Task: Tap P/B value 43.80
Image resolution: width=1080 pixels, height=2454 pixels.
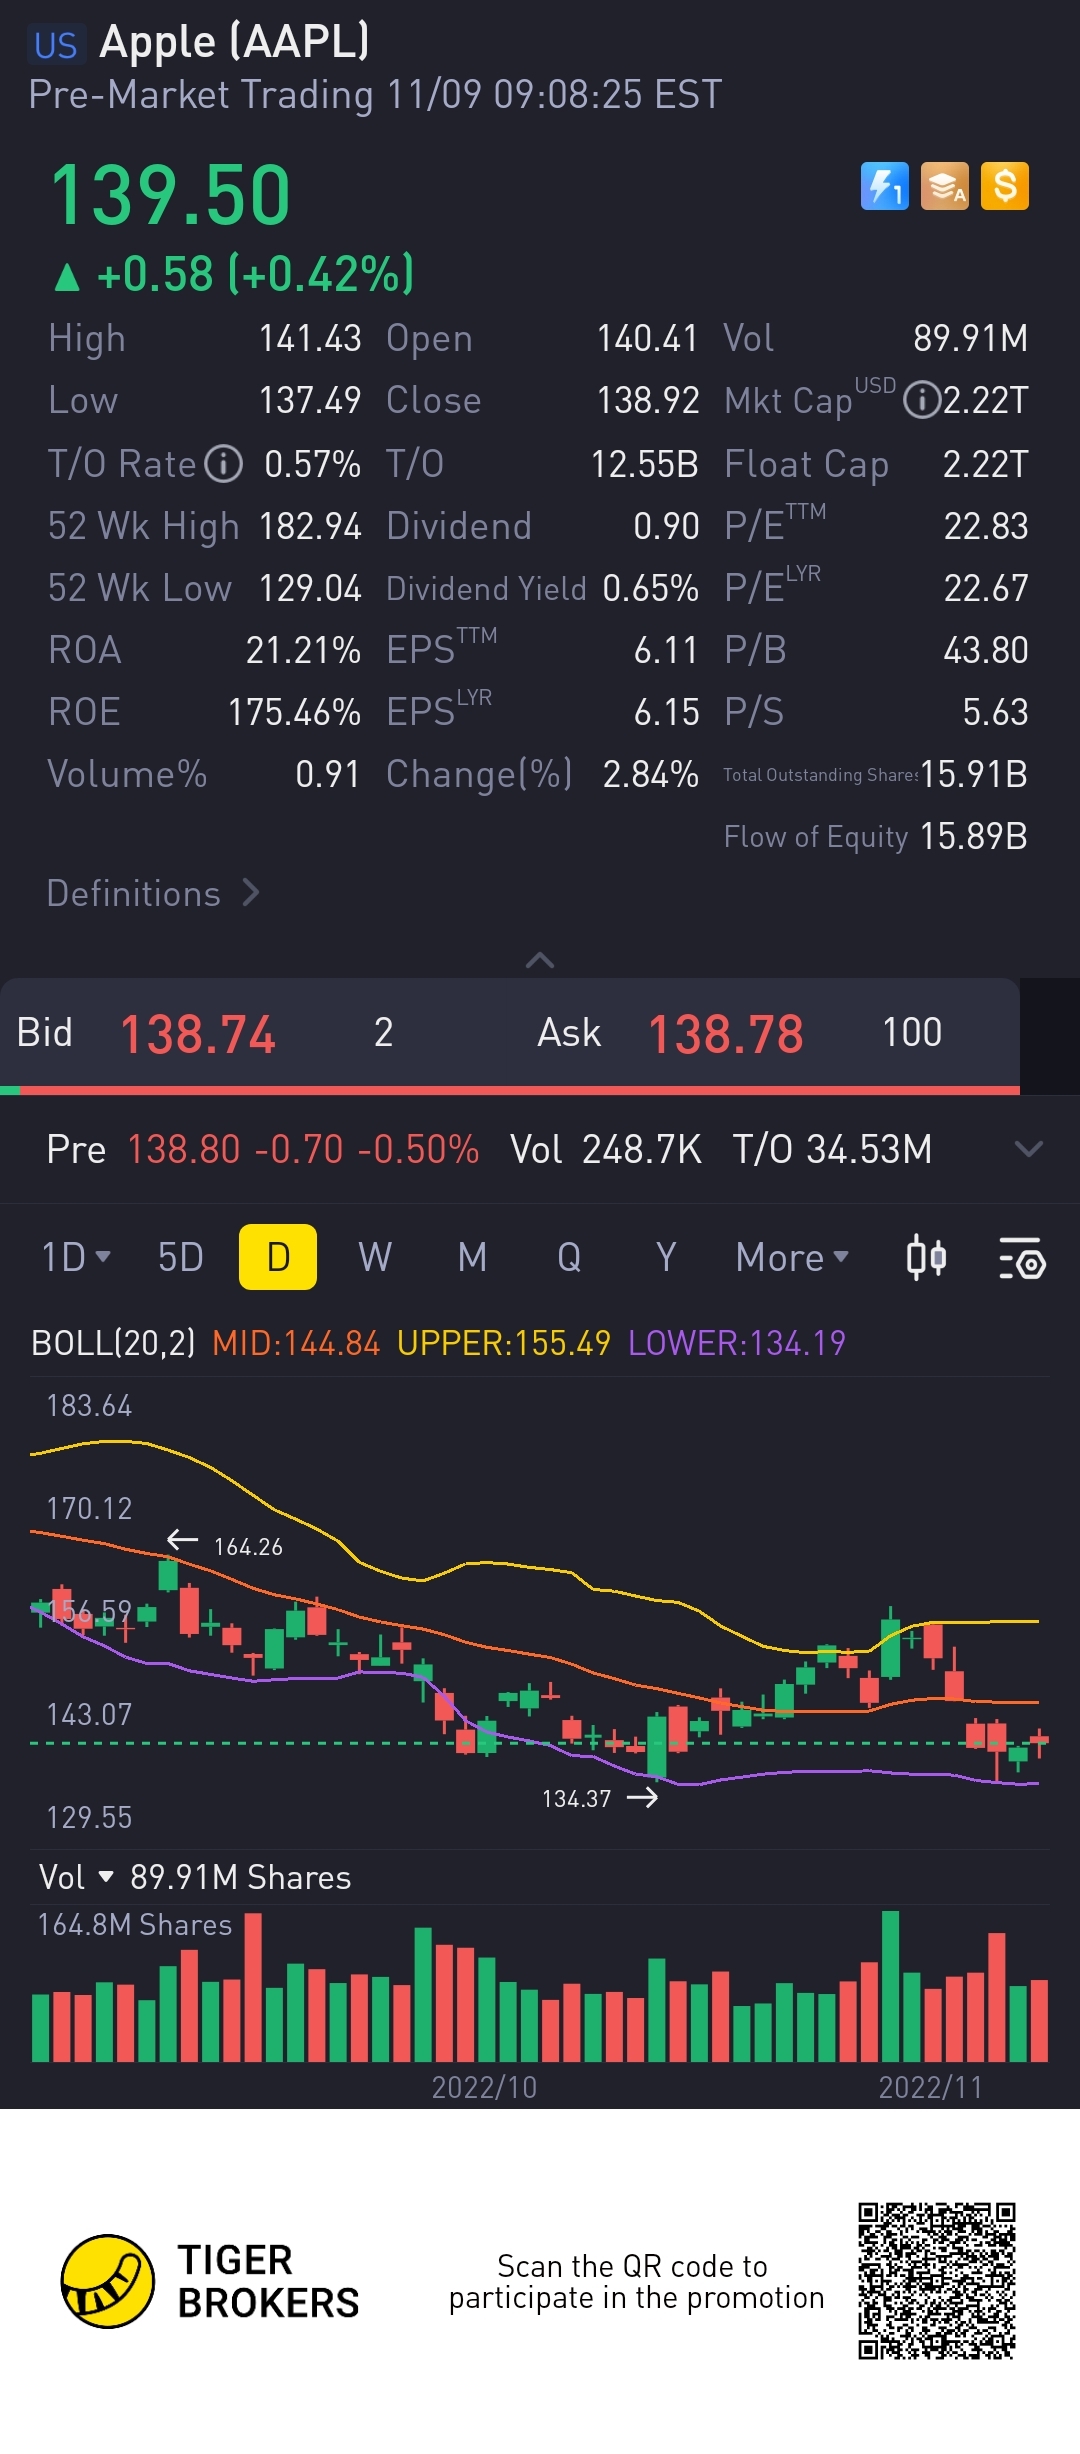Action: pos(986,650)
